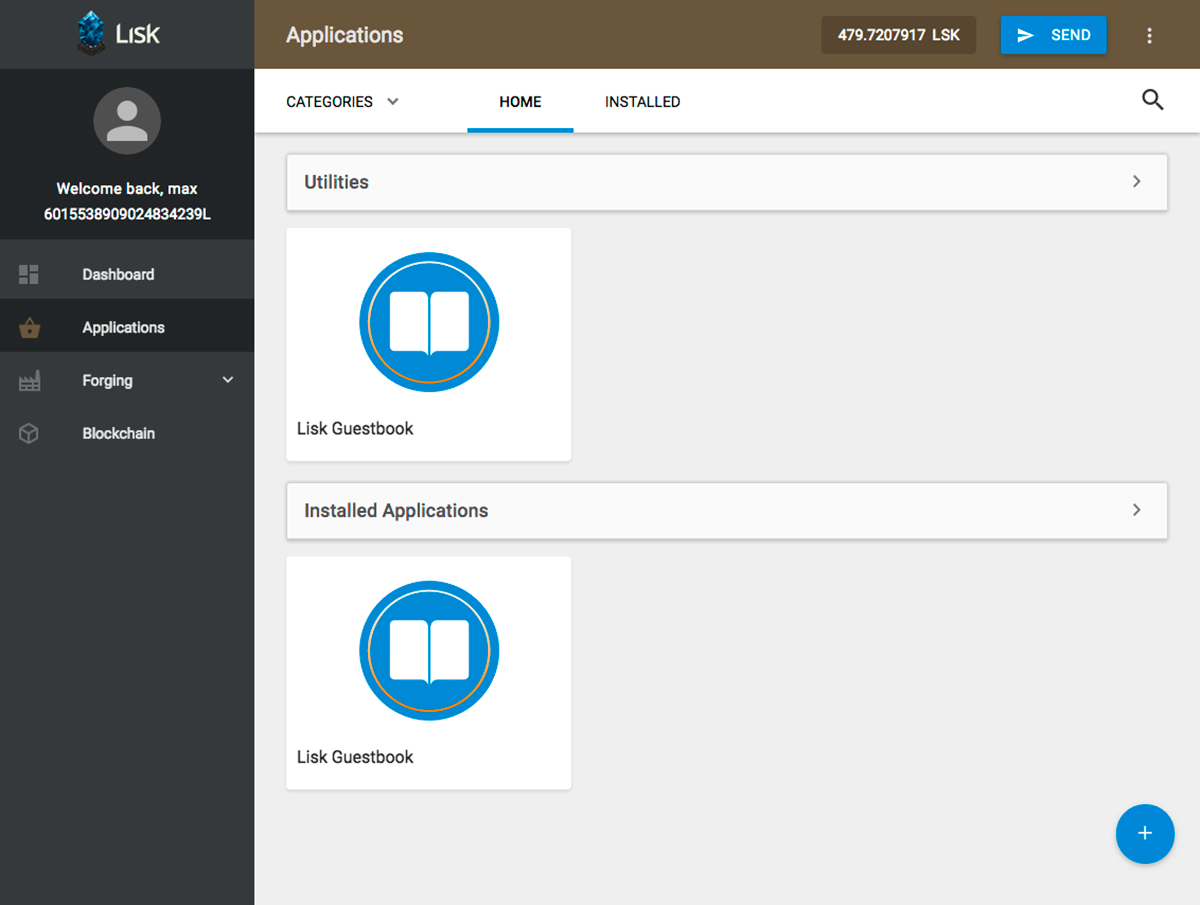
Task: Click the Lisk logo in the sidebar header
Action: [x=119, y=34]
